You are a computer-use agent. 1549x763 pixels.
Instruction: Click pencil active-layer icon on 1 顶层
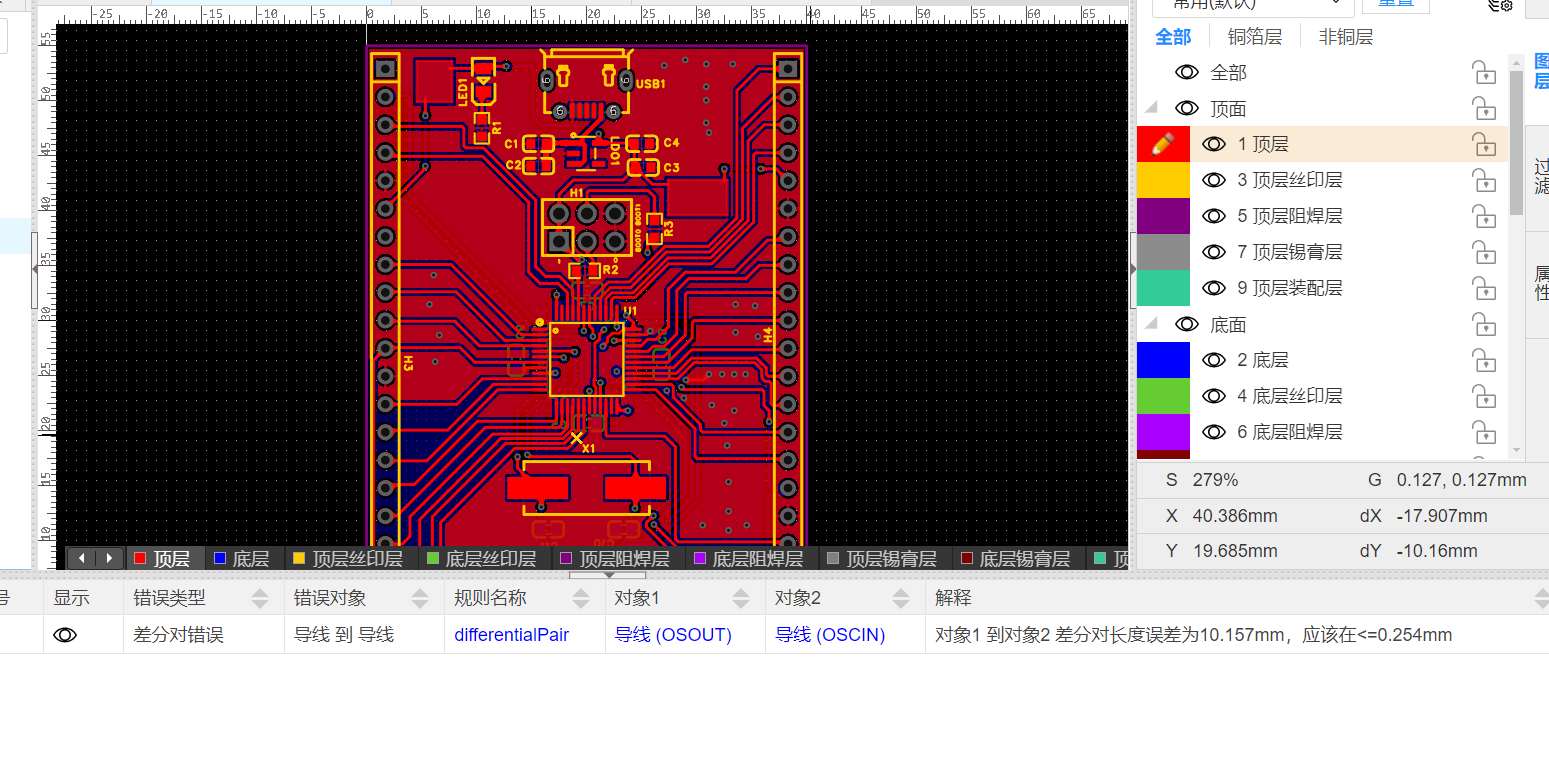coord(1163,144)
